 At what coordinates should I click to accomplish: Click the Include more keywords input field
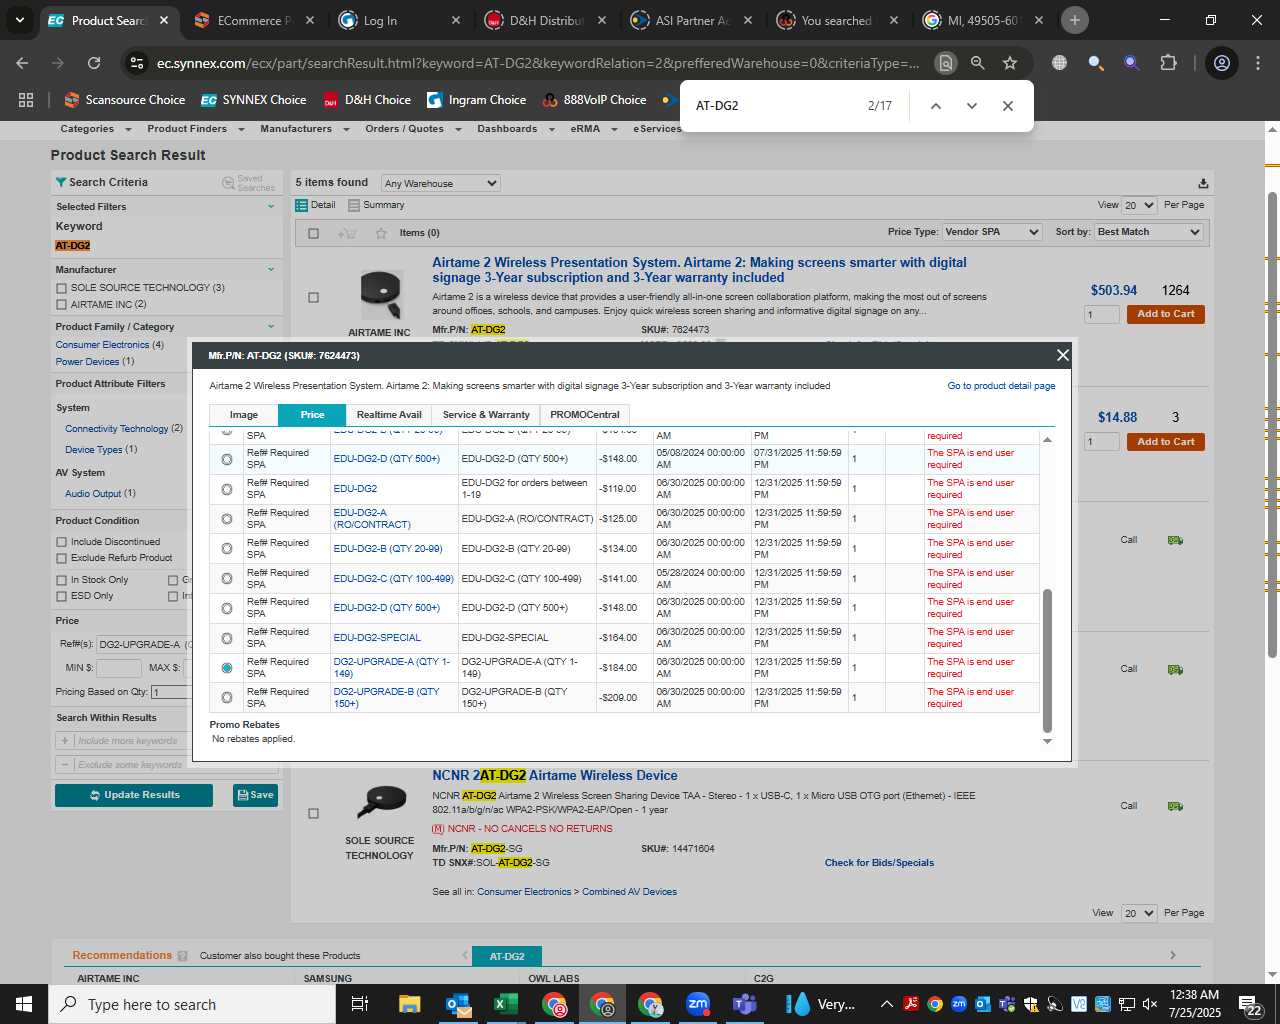pos(128,741)
